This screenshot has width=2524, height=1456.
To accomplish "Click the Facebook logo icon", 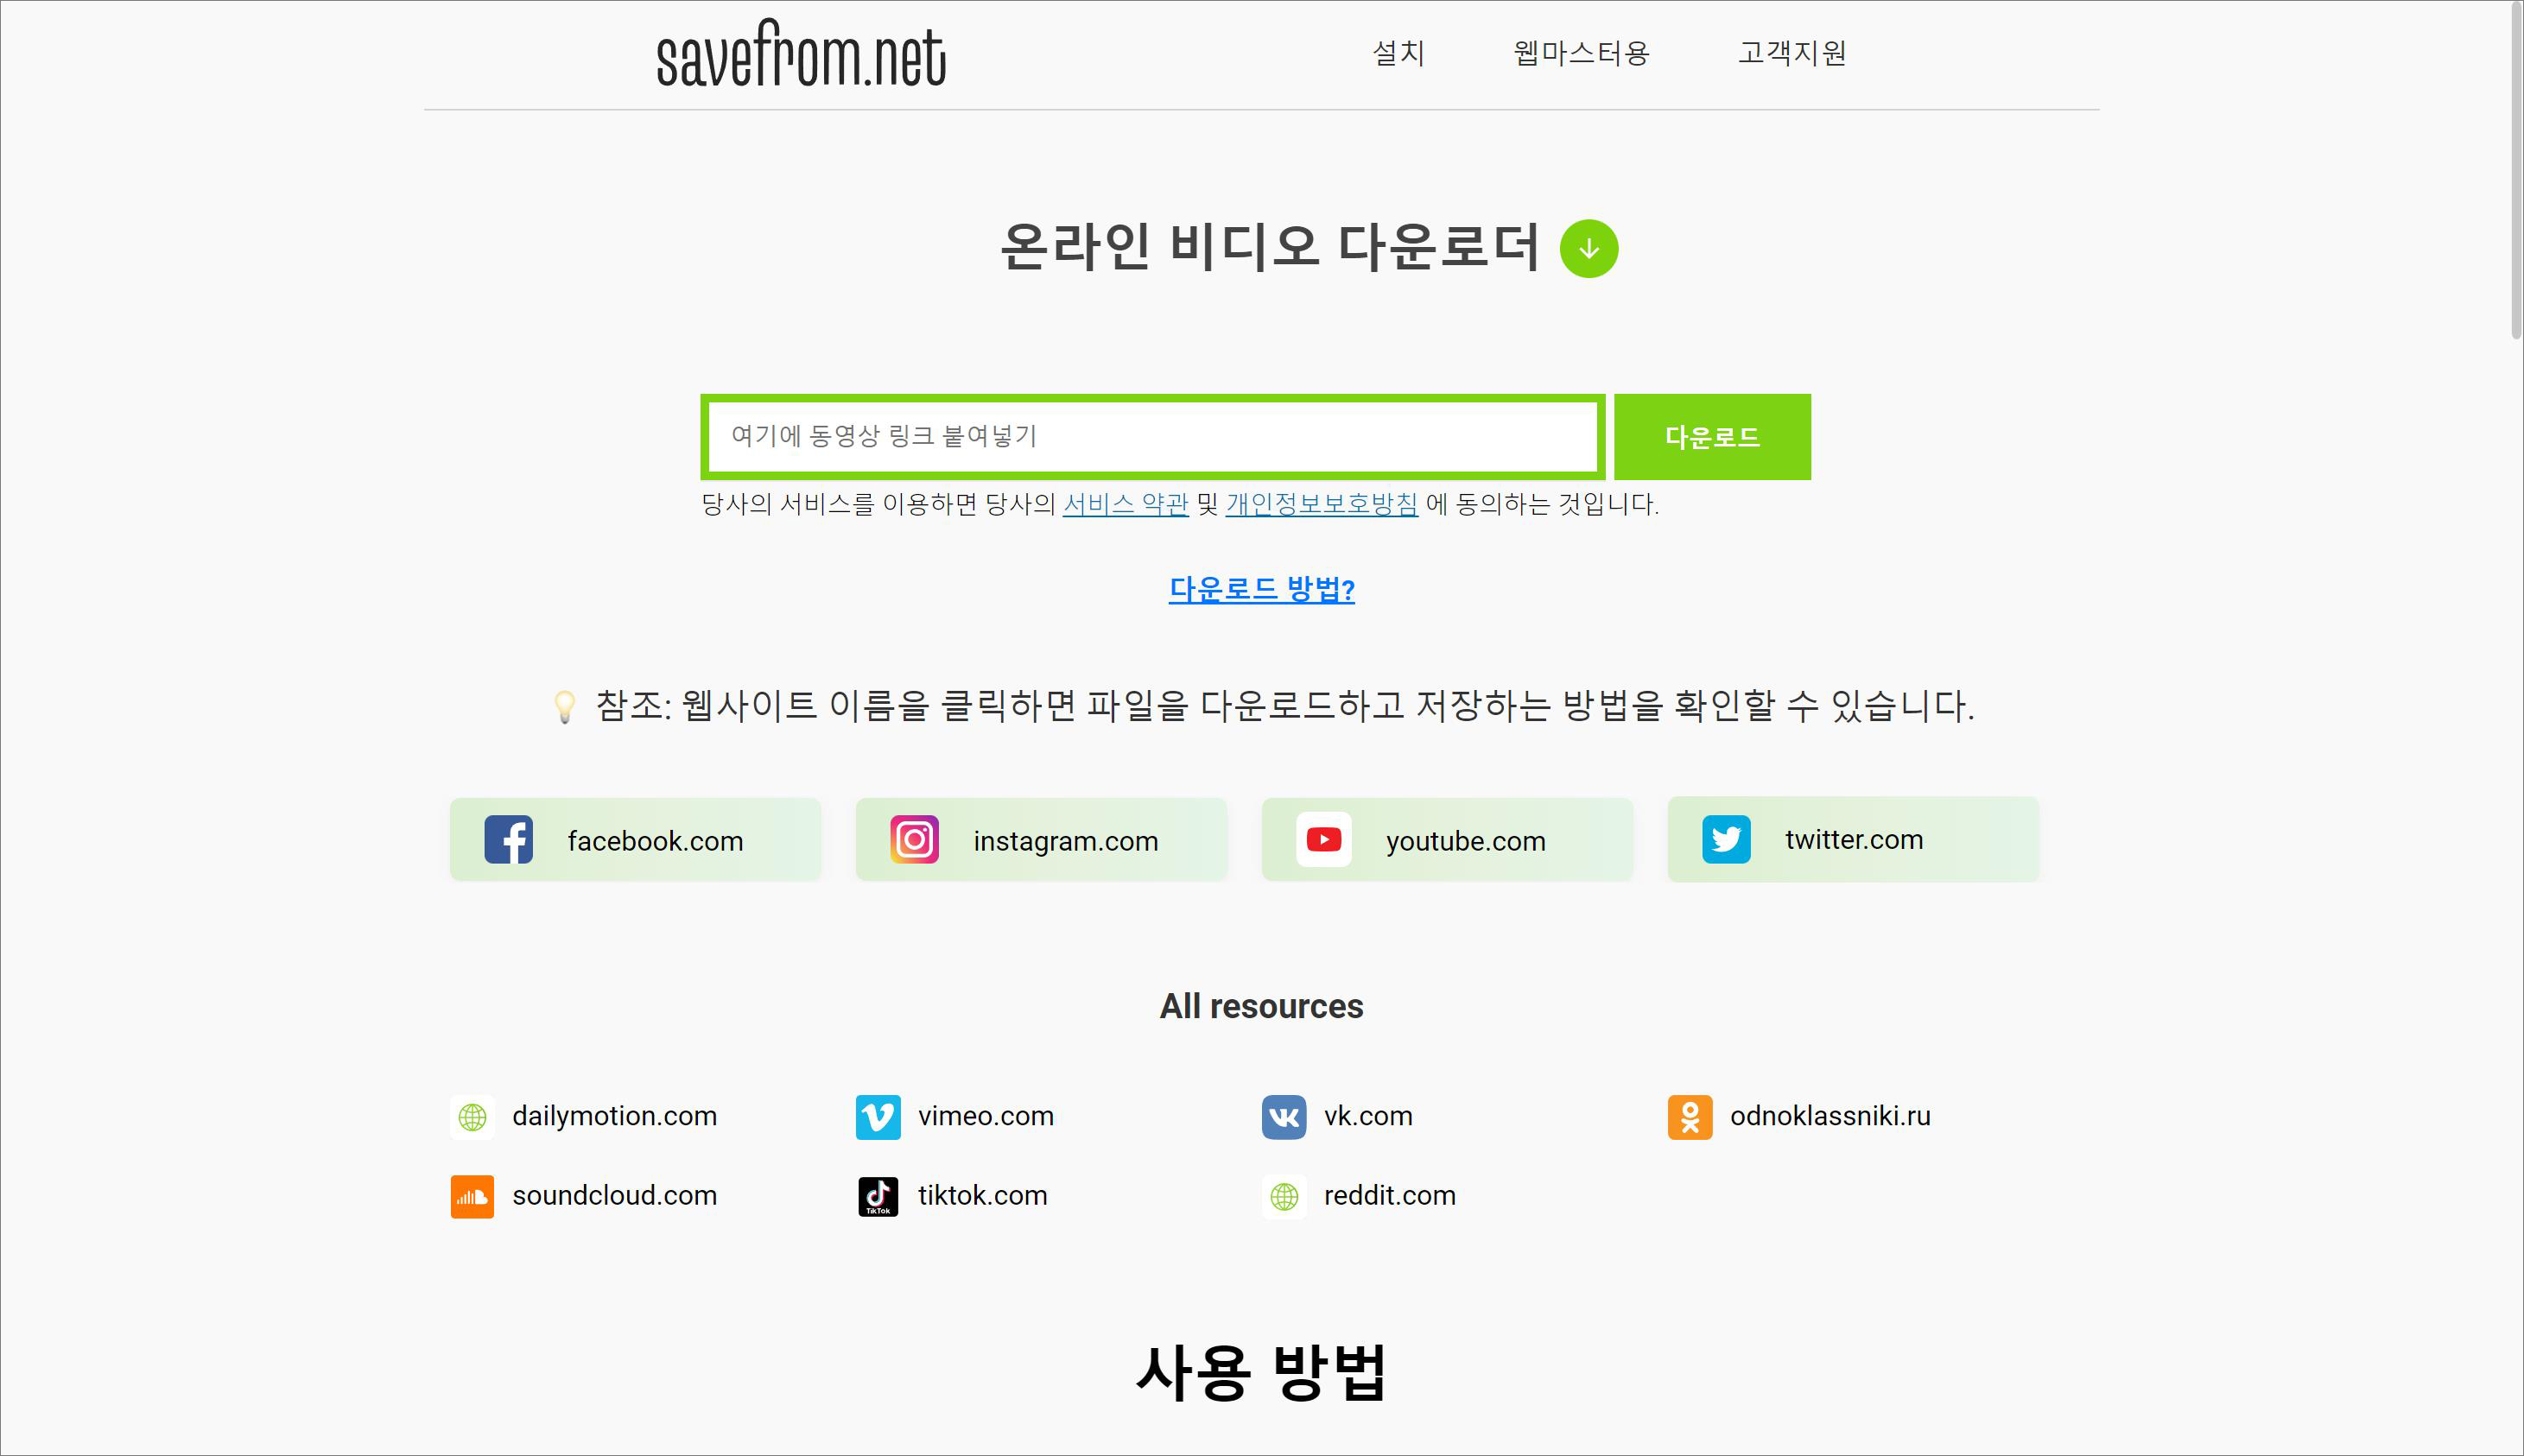I will 508,839.
